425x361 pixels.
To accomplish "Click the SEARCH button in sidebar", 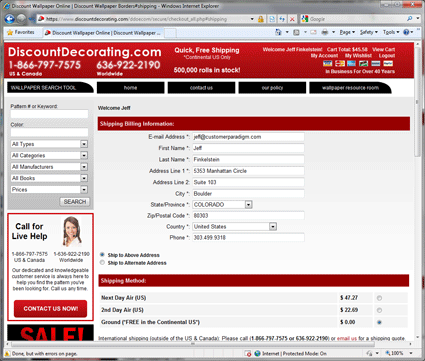I will point(75,202).
